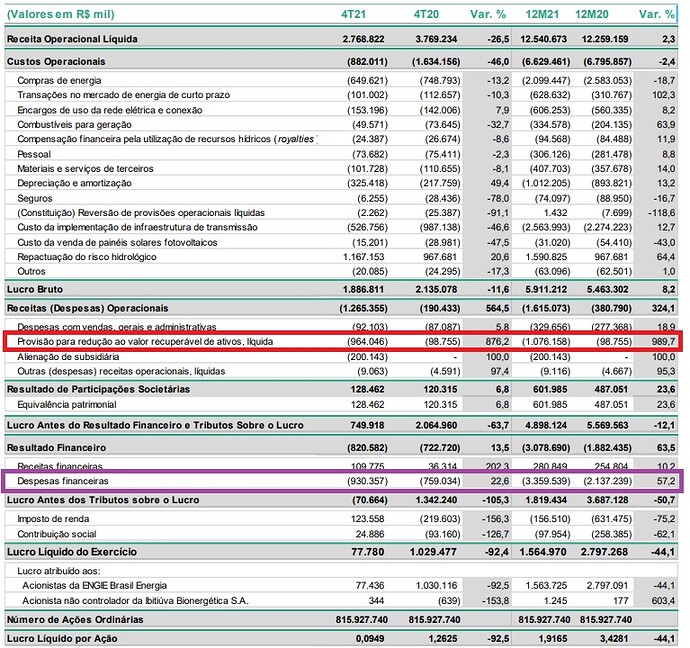Click "Repactuação do risco hidrológico" row label
The image size is (690, 648).
[87, 257]
